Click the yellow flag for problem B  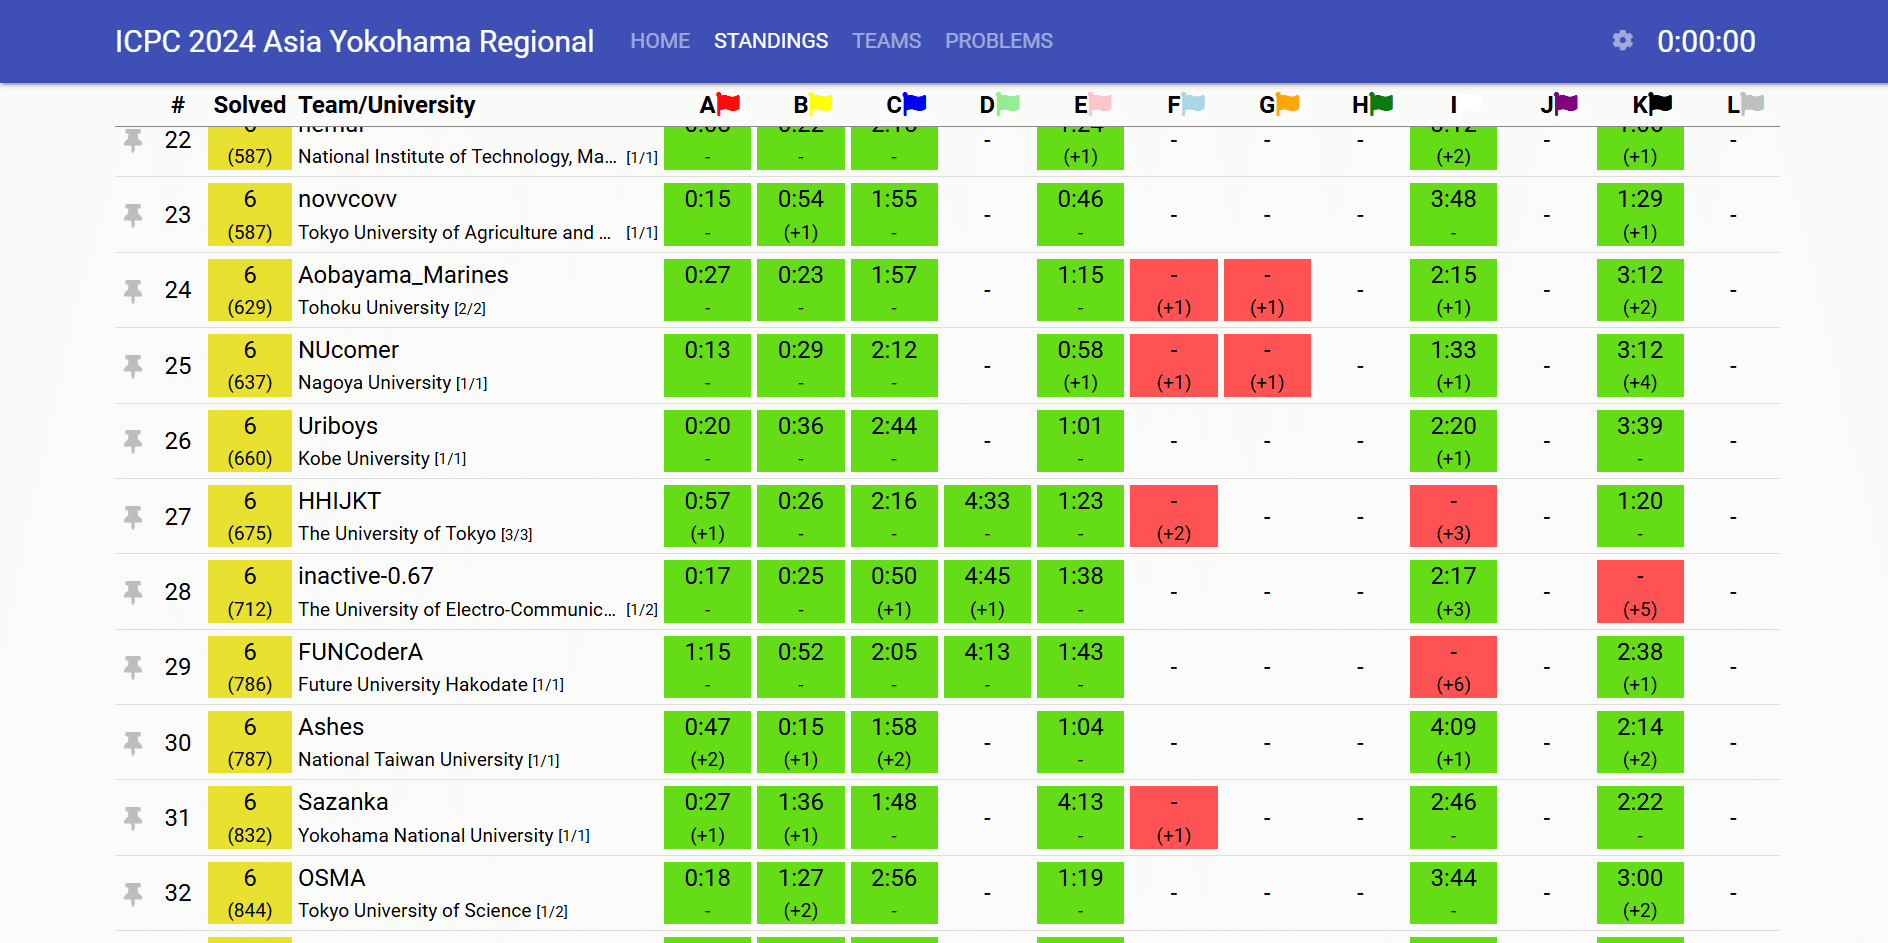point(820,103)
